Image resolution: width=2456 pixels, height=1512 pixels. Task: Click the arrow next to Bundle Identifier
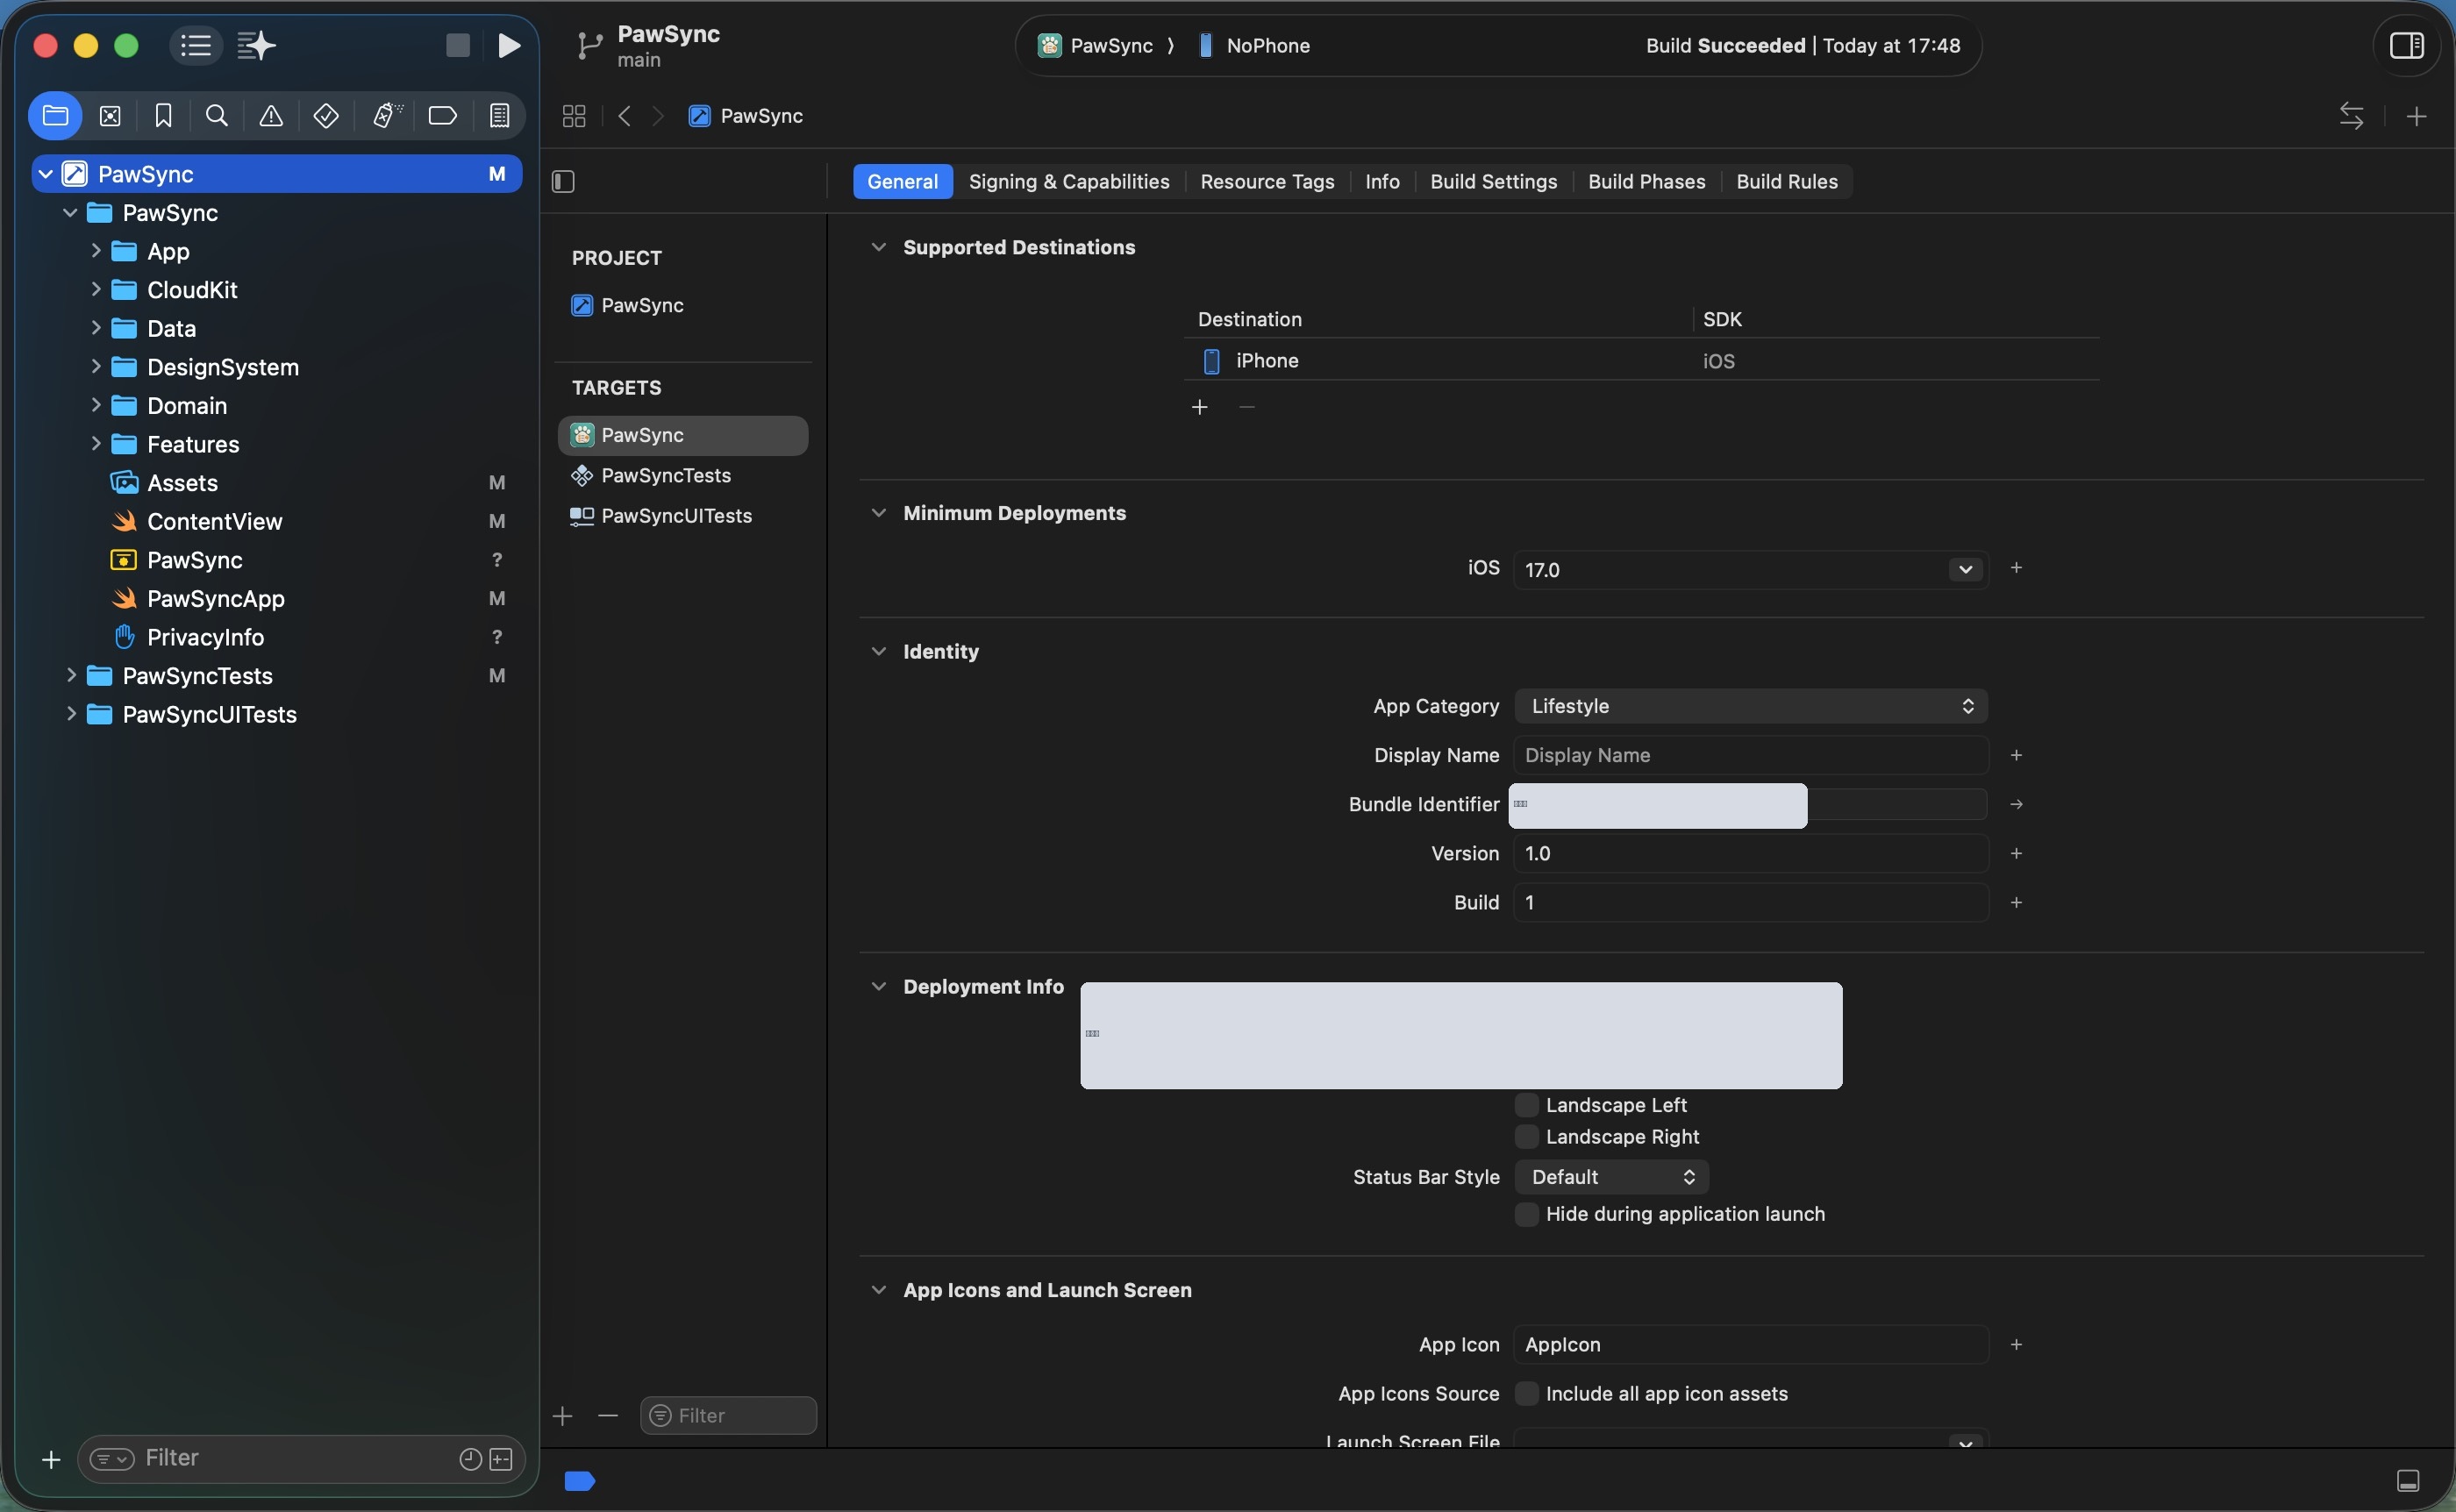tap(2016, 804)
